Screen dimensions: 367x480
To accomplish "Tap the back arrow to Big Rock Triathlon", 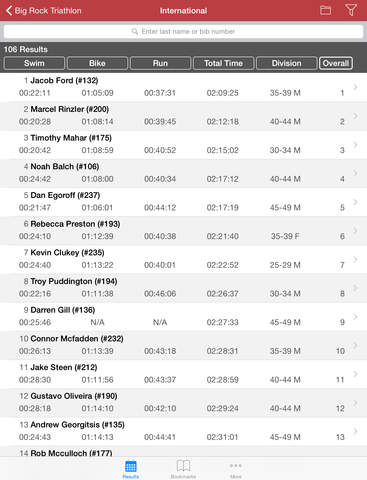I will pos(9,11).
